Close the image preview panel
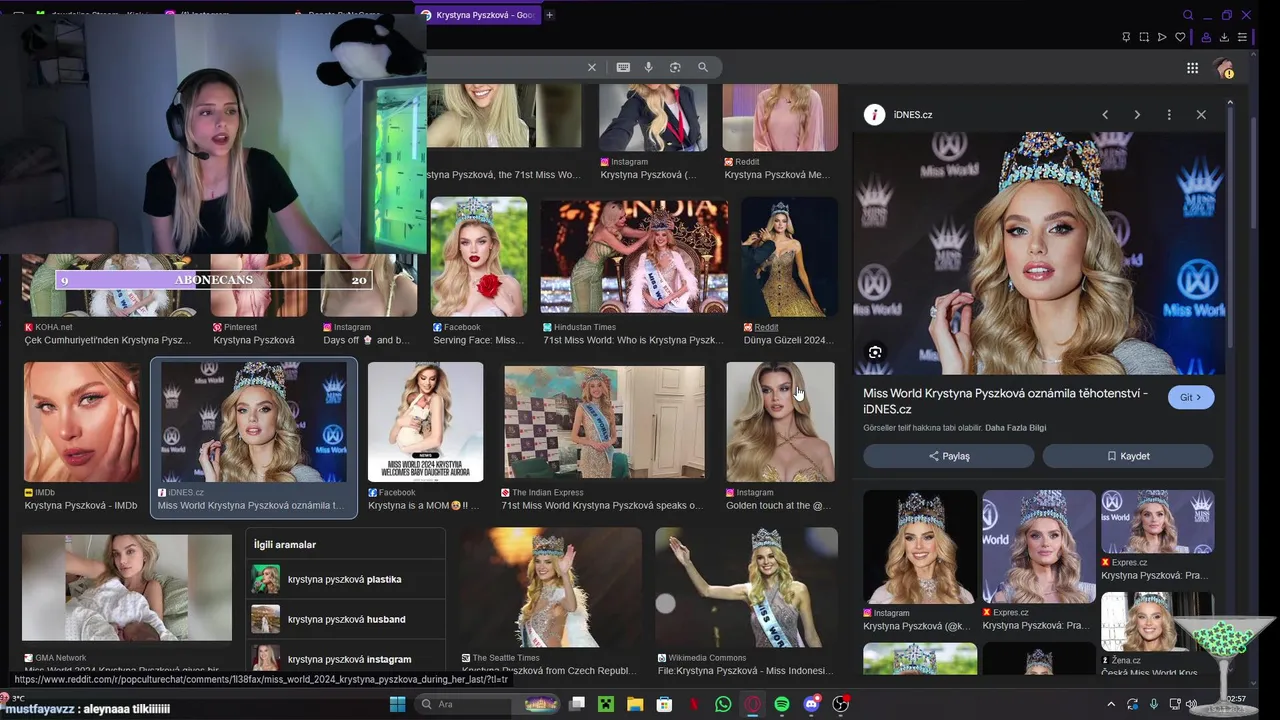 click(1201, 115)
